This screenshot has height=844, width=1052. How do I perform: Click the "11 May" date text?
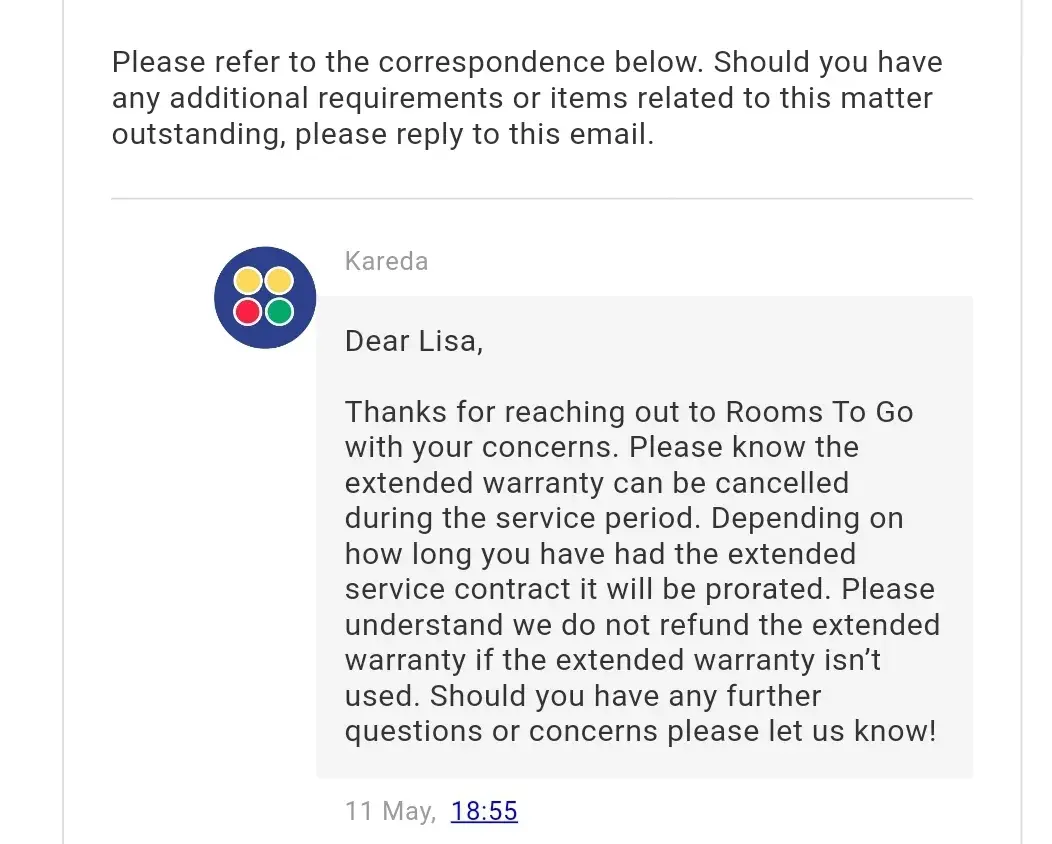(390, 810)
